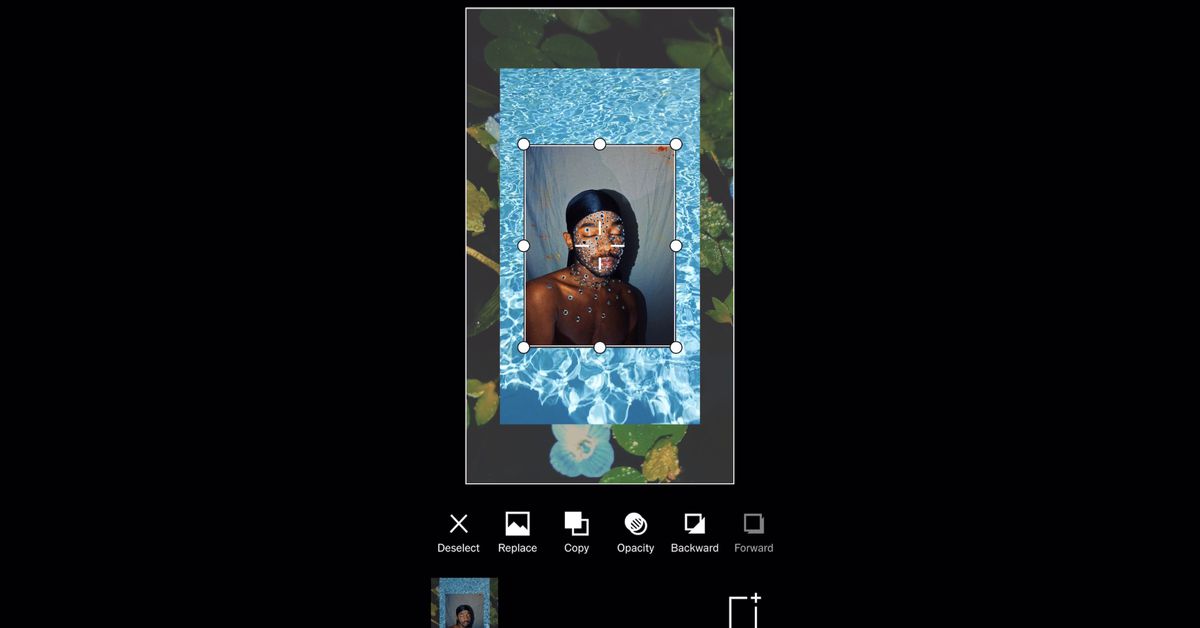This screenshot has height=628, width=1200.
Task: Add a new page with plus icon
Action: [x=745, y=610]
